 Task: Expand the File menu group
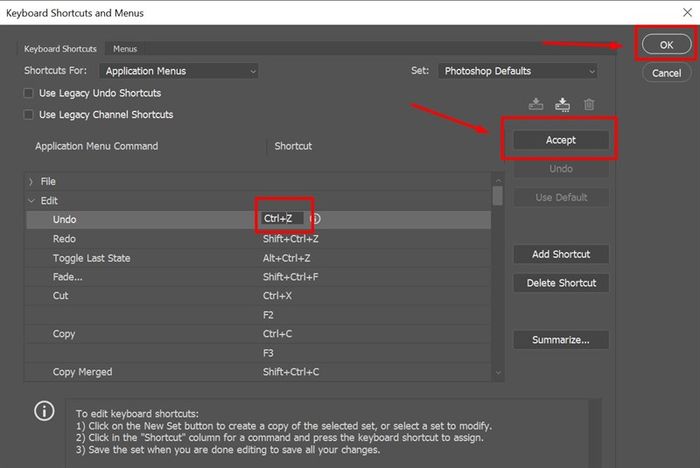(31, 182)
